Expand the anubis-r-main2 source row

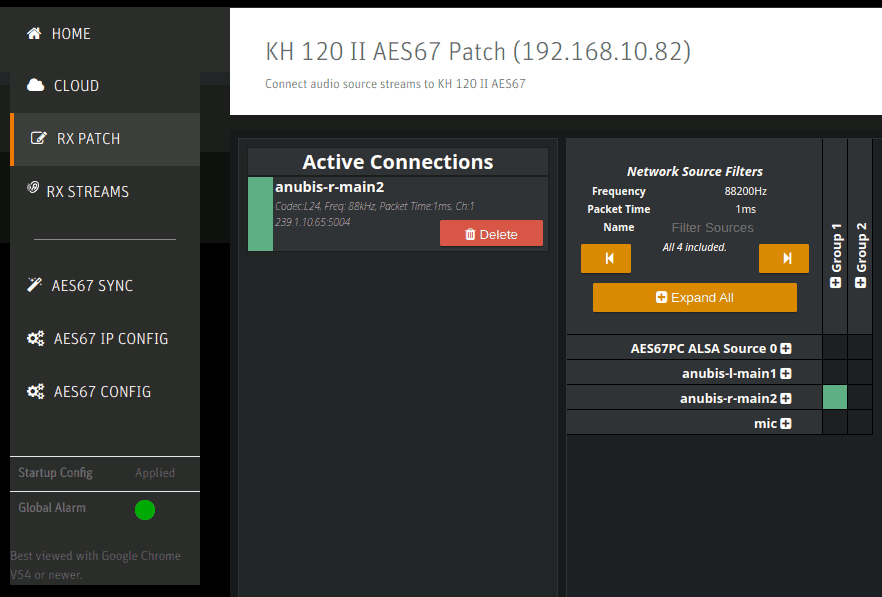(x=786, y=398)
